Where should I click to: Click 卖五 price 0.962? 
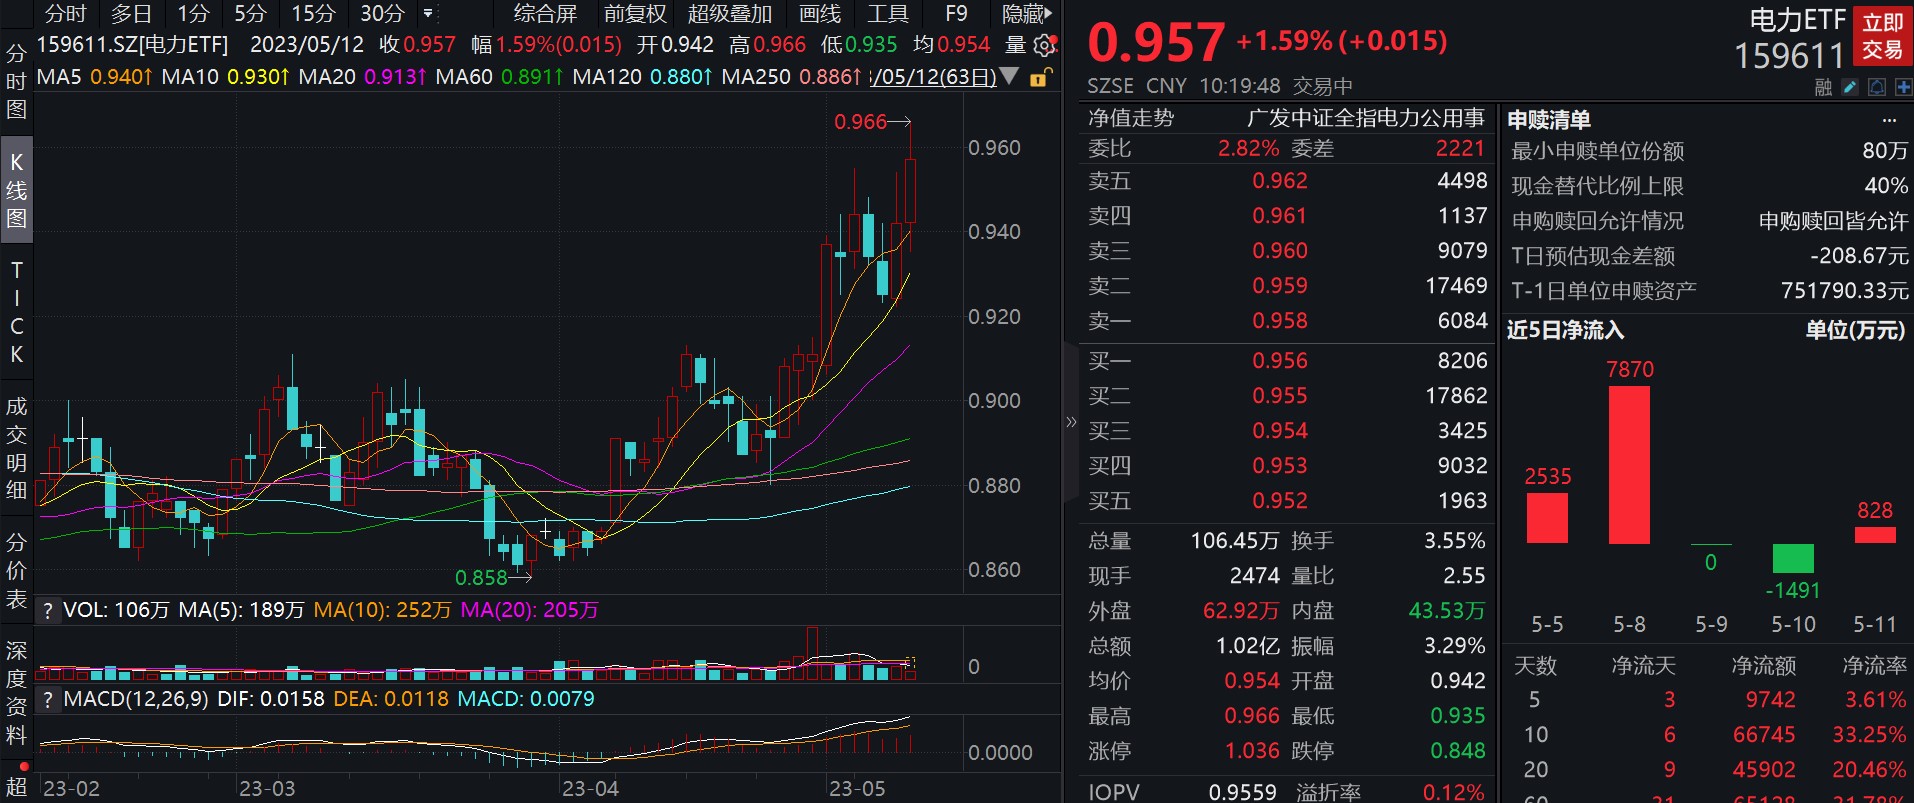[x=1280, y=181]
